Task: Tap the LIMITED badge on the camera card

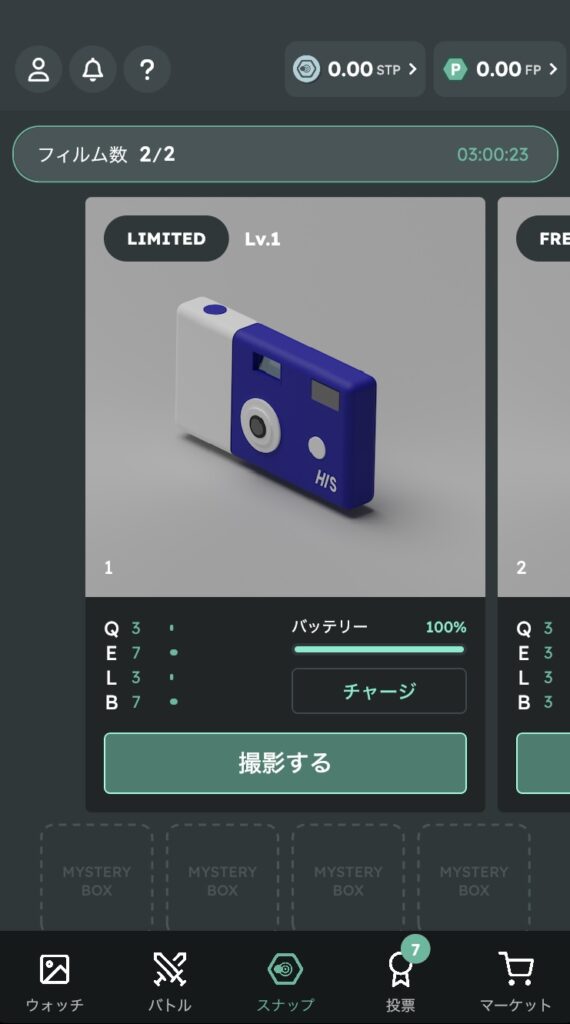Action: click(166, 238)
